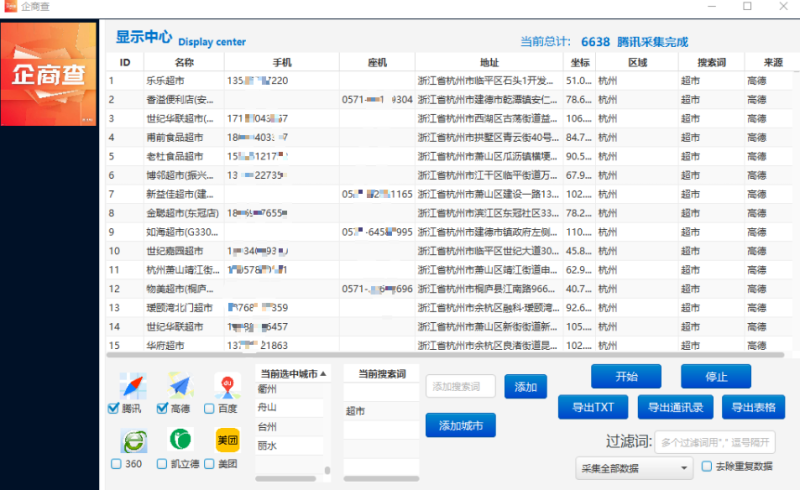Click the 停止 button

tap(716, 377)
